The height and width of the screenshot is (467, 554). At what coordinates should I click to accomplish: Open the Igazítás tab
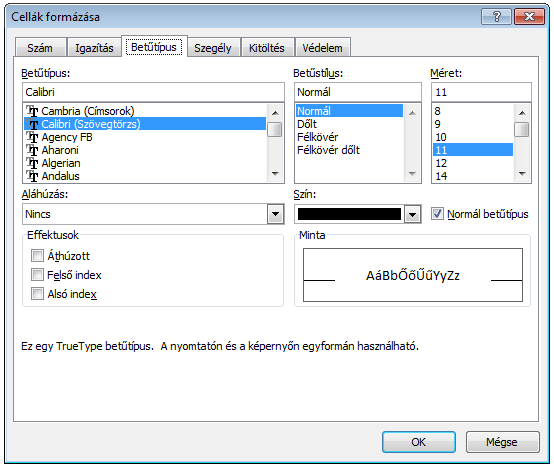(x=94, y=48)
